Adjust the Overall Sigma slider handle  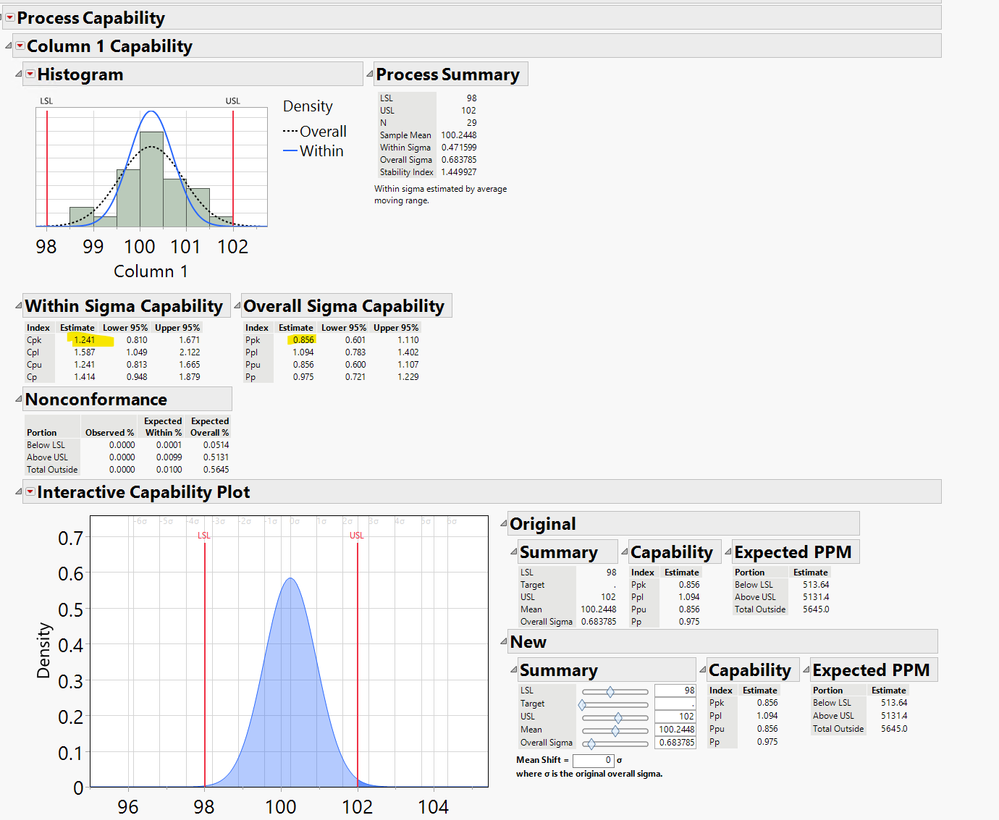click(x=591, y=744)
